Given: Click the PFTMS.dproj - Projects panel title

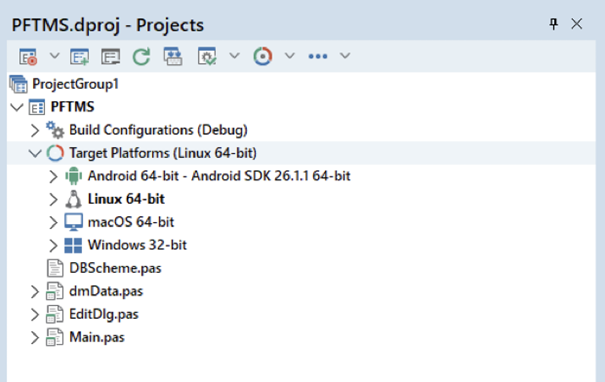Looking at the screenshot, I should coord(108,25).
